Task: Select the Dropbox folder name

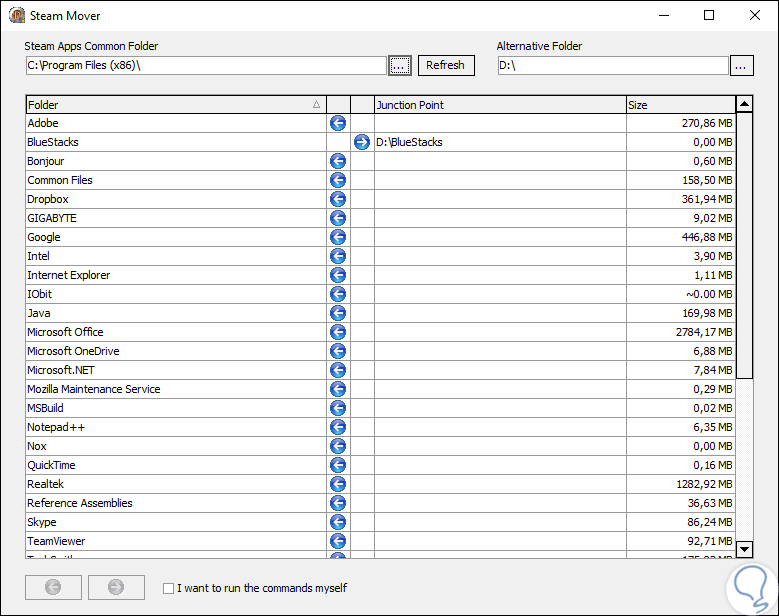Action: pyautogui.click(x=48, y=199)
